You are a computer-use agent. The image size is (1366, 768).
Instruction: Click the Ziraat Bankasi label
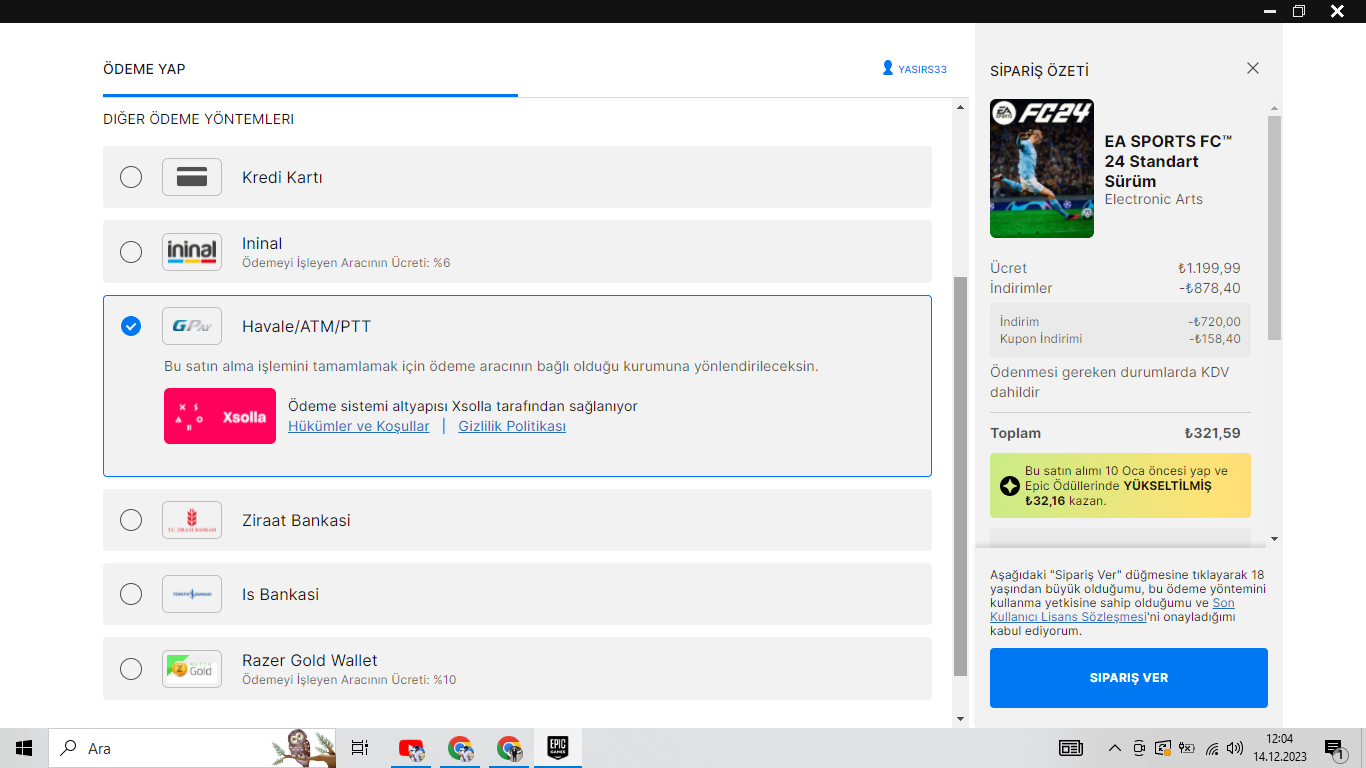(296, 520)
